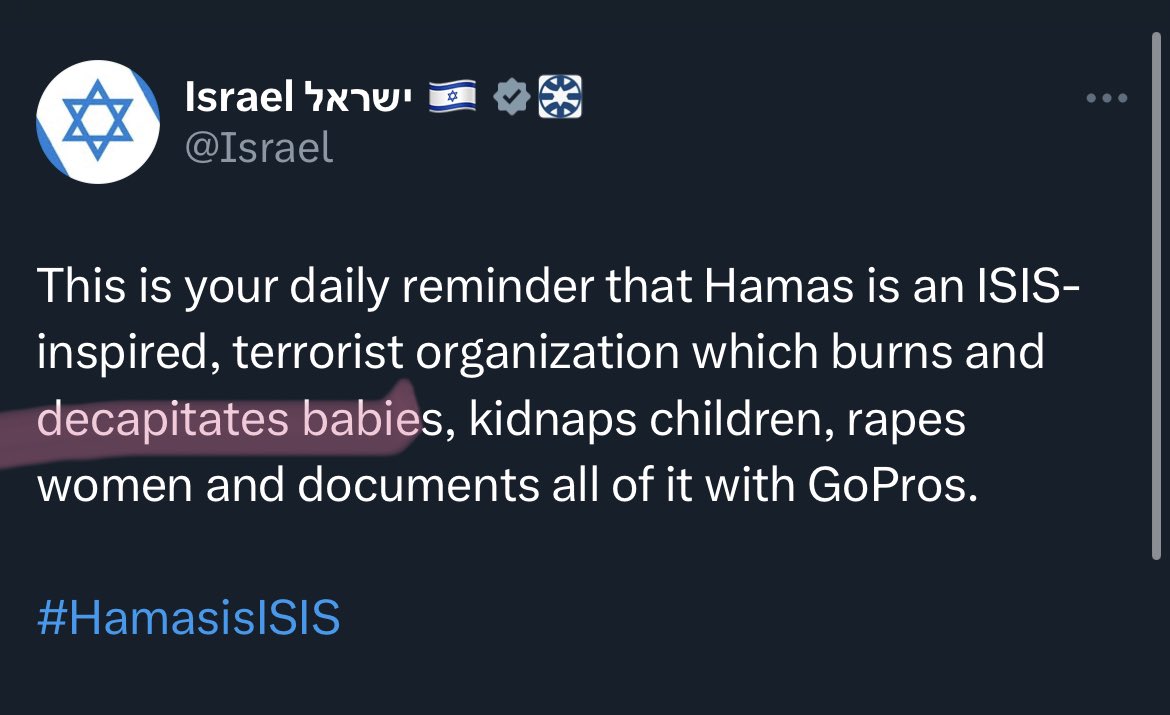Screen dimensions: 1170x715
Task: Click the pink highlighted phrase in the tweet
Action: coord(226,420)
